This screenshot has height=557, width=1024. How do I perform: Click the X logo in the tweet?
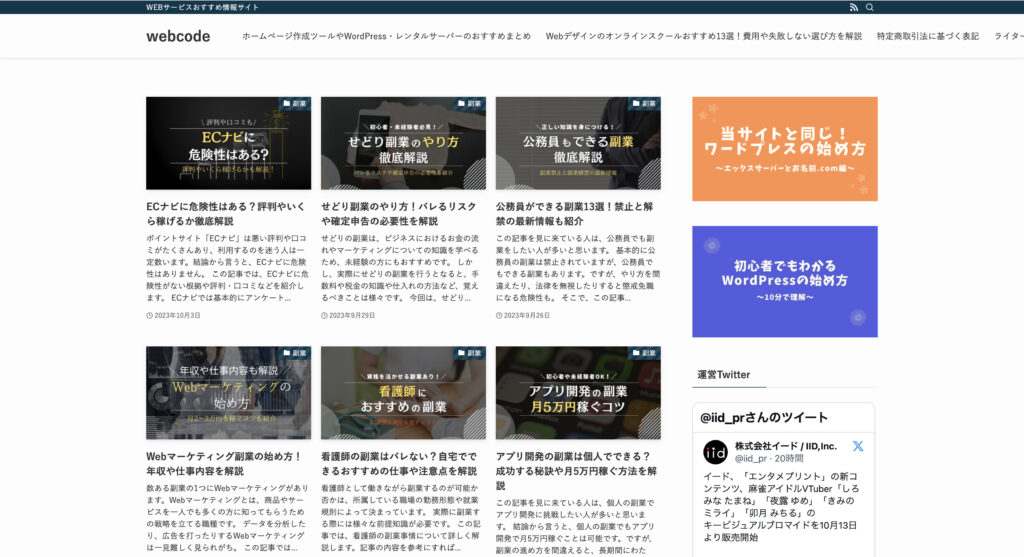857,446
